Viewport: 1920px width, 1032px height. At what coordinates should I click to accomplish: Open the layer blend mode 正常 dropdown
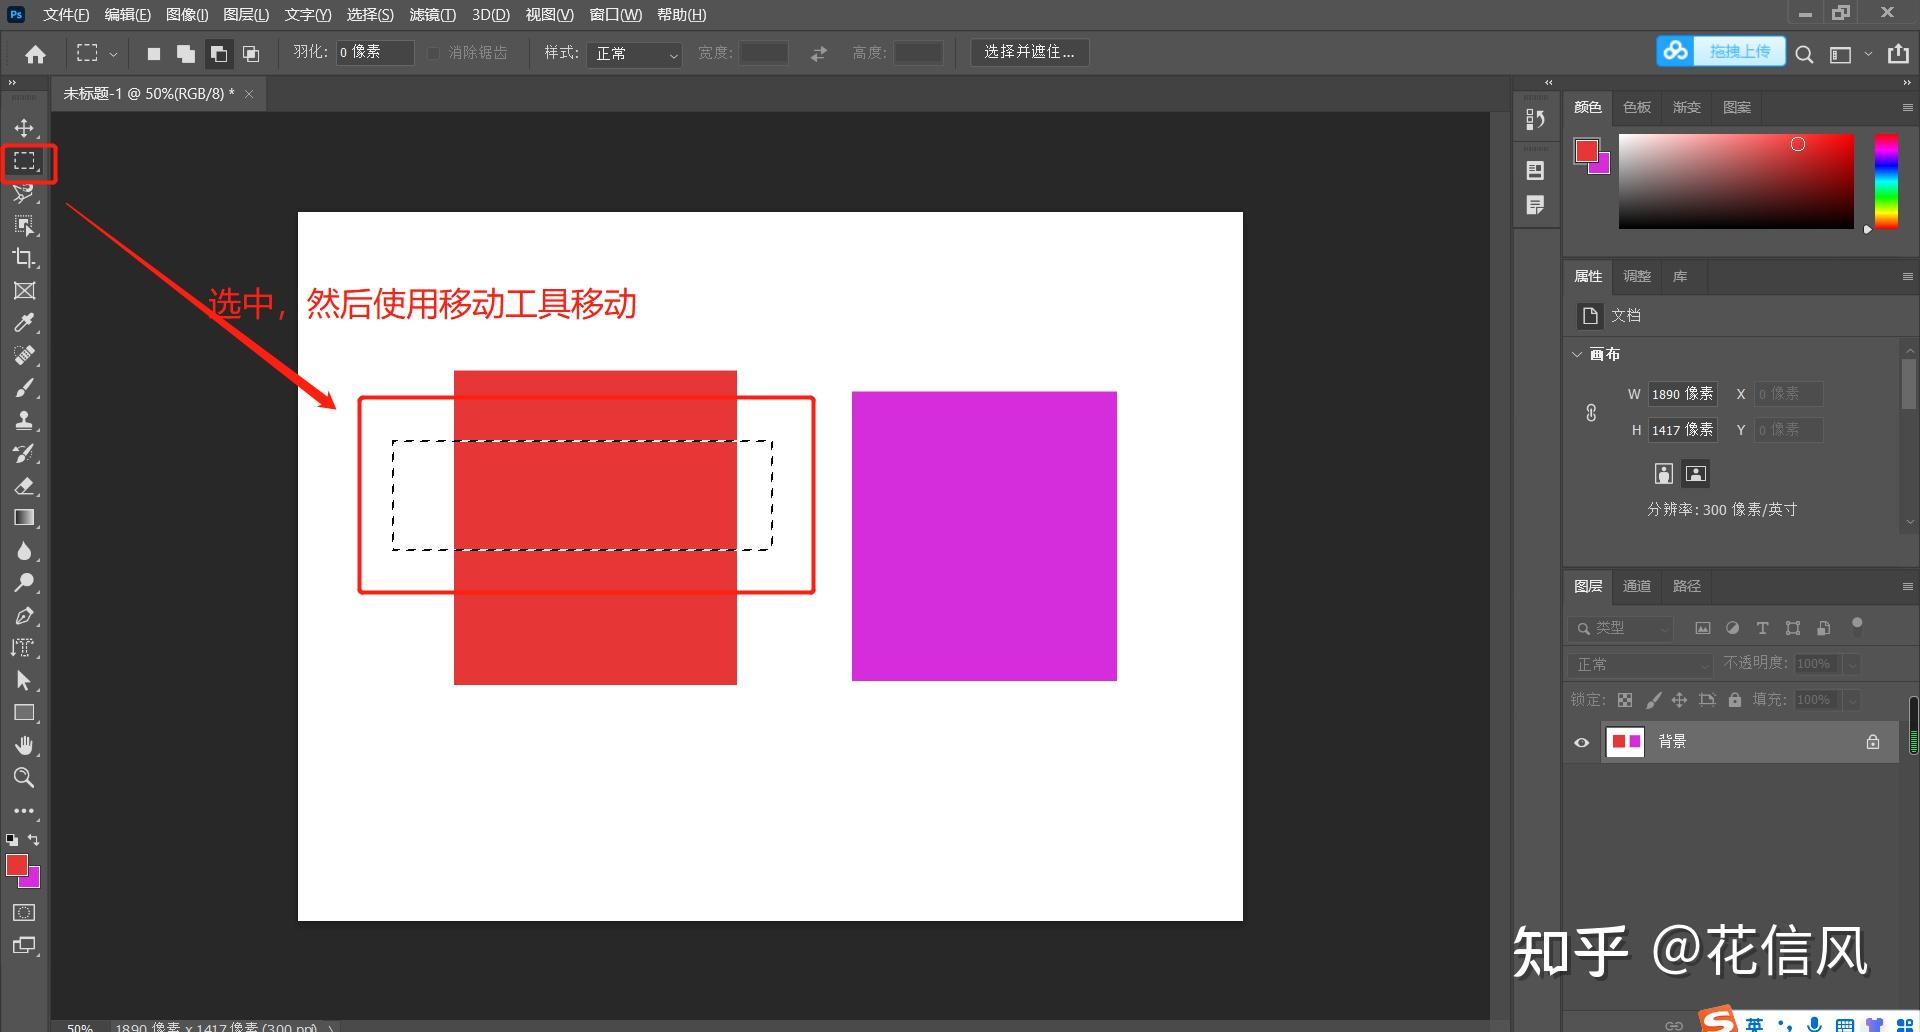(1640, 664)
